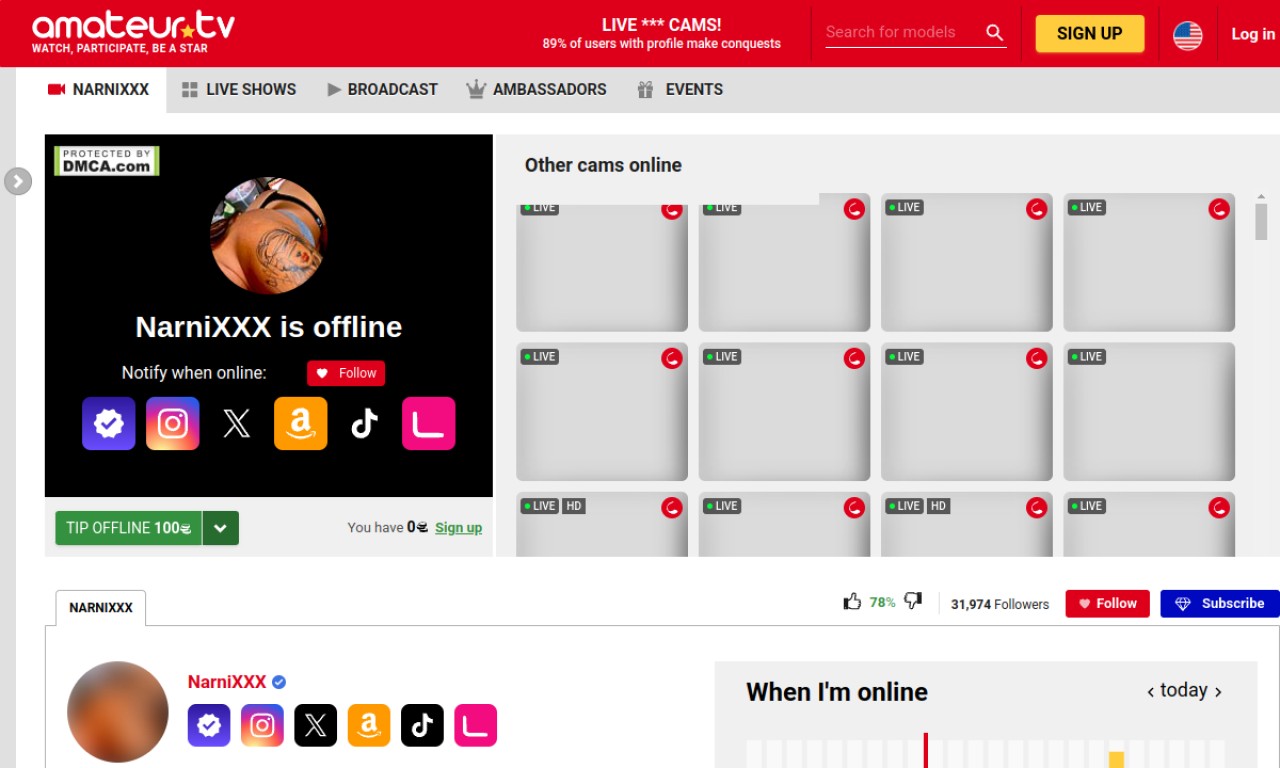1280x768 pixels.
Task: Click the 31,974 Followers count
Action: click(x=1000, y=604)
